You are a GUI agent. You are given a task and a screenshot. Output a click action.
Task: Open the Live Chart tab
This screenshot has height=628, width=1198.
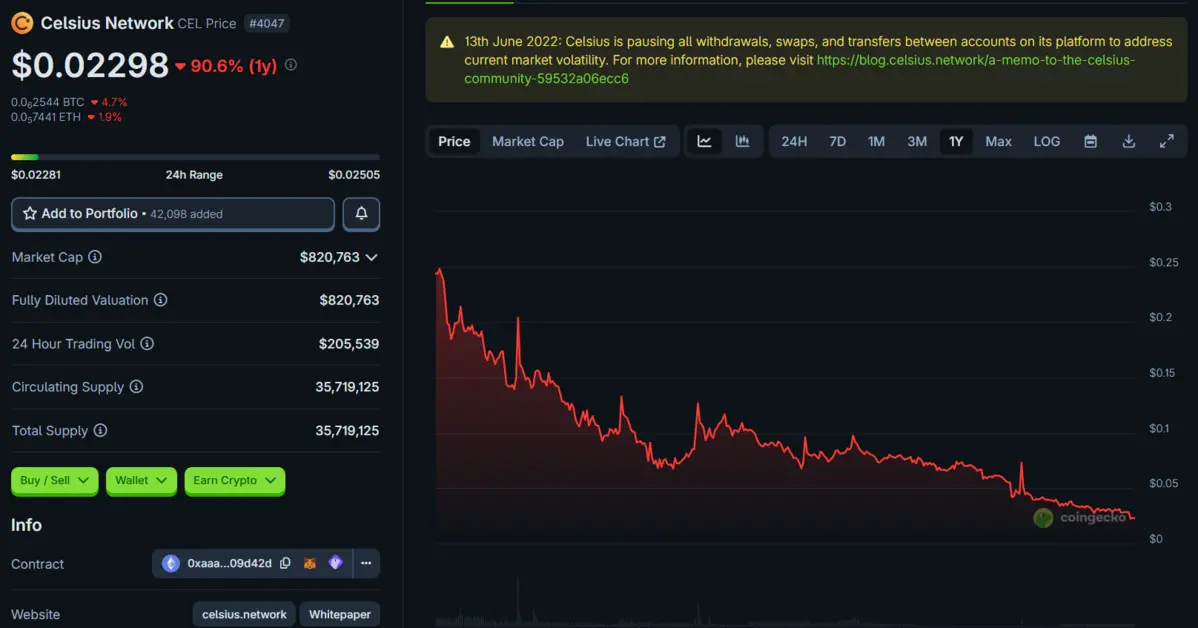tap(625, 142)
